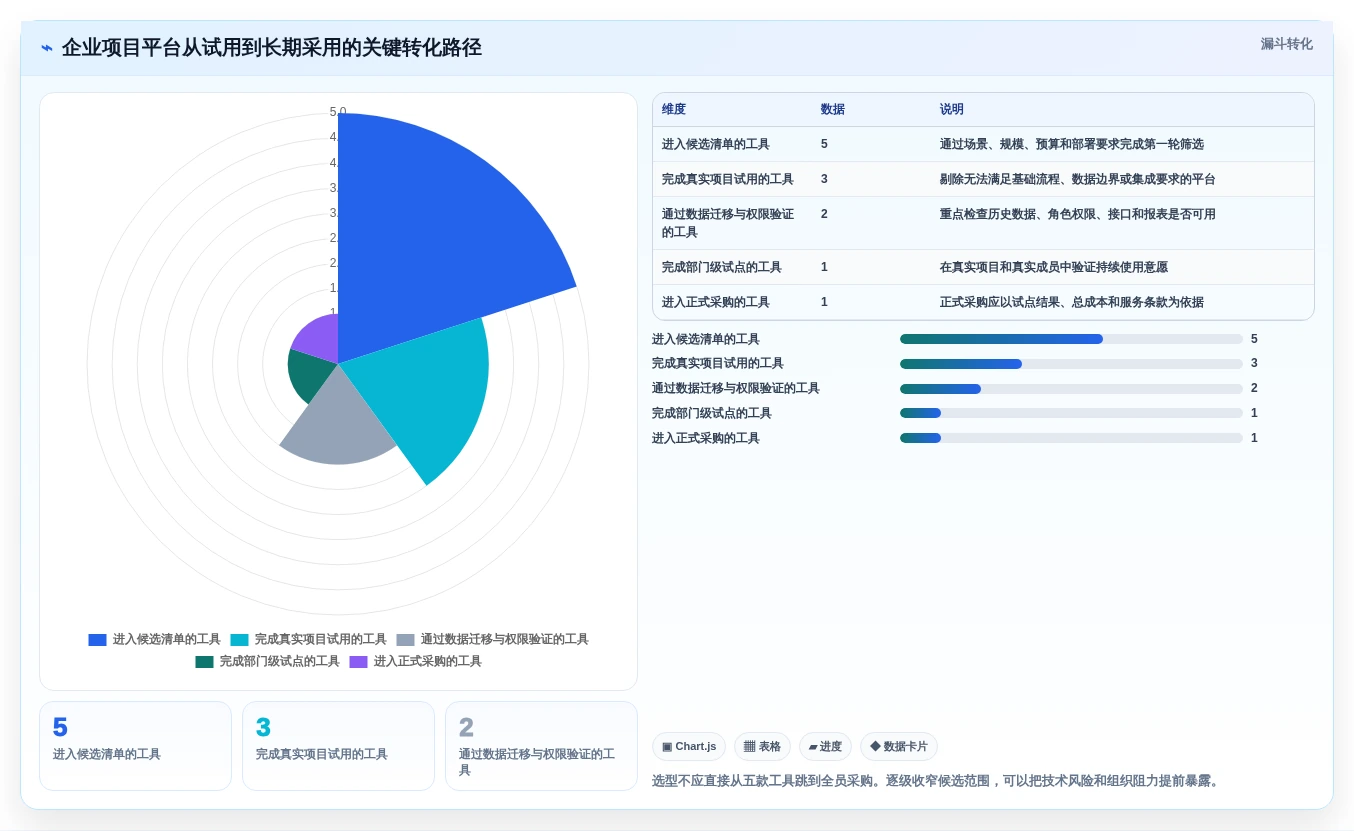1354x831 pixels.
Task: Click the dark teal polar chart segment
Action: coord(310,373)
